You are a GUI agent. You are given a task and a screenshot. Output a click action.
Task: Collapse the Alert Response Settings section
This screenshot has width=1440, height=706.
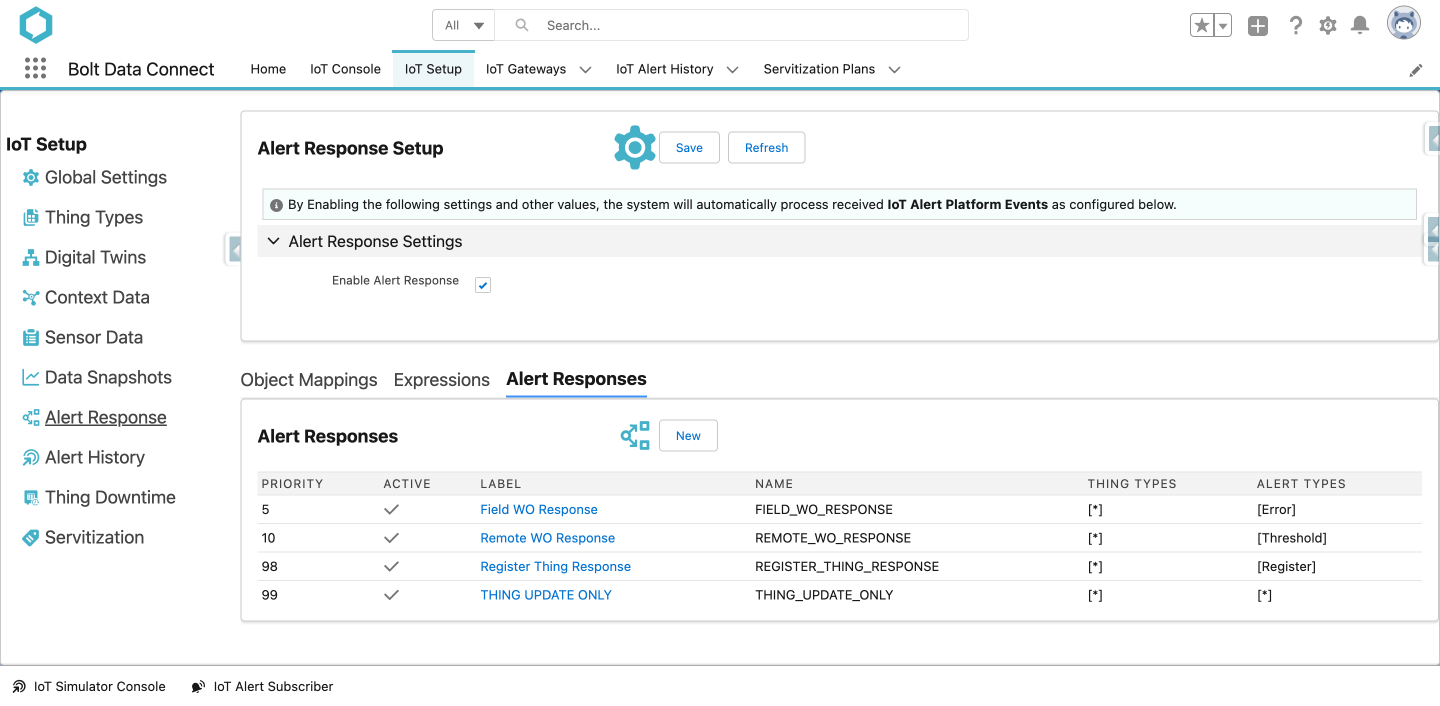[x=274, y=241]
